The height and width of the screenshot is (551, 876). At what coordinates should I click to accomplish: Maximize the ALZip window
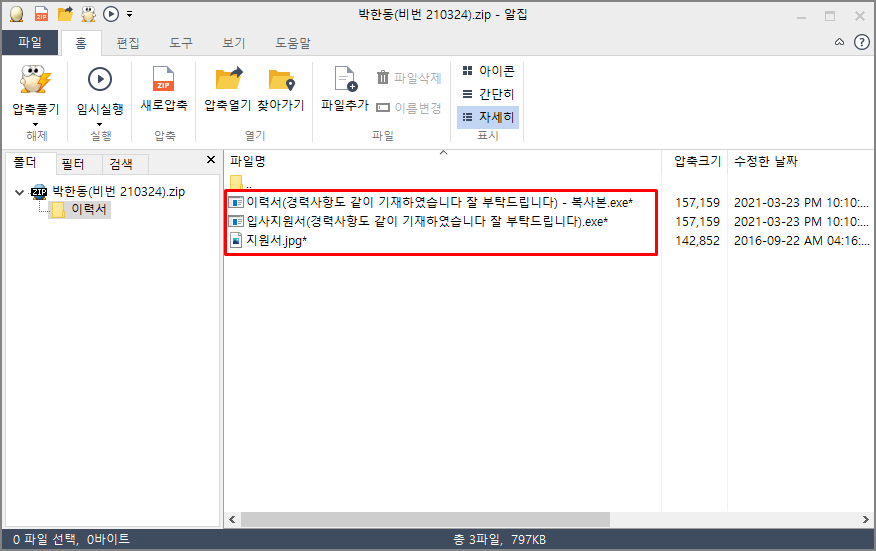coord(830,16)
